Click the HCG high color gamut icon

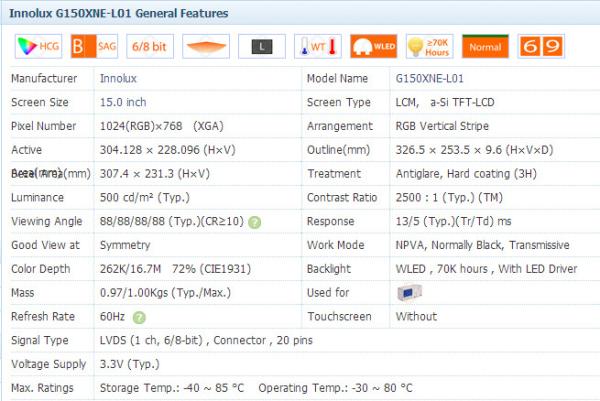[38, 46]
